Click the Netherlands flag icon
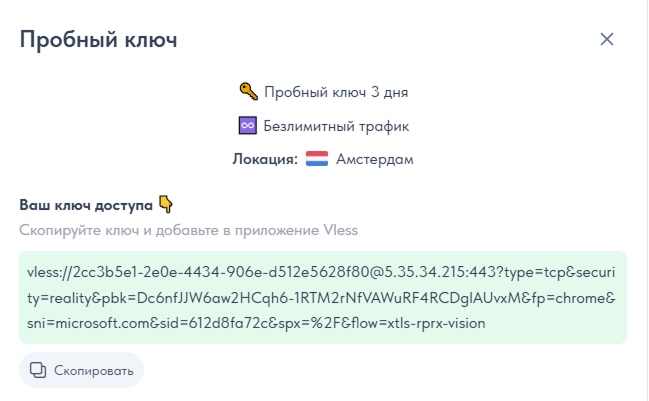The image size is (649, 401). (x=317, y=159)
